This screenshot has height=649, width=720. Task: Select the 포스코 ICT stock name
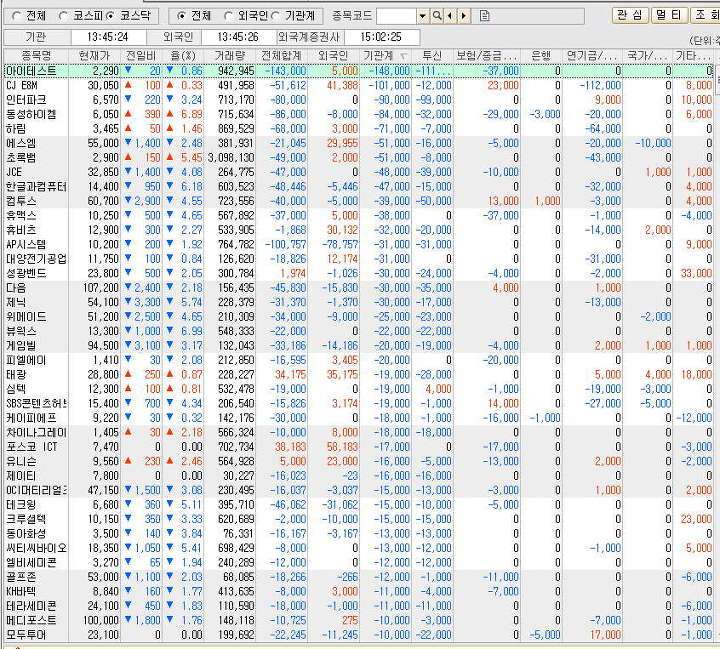32,447
